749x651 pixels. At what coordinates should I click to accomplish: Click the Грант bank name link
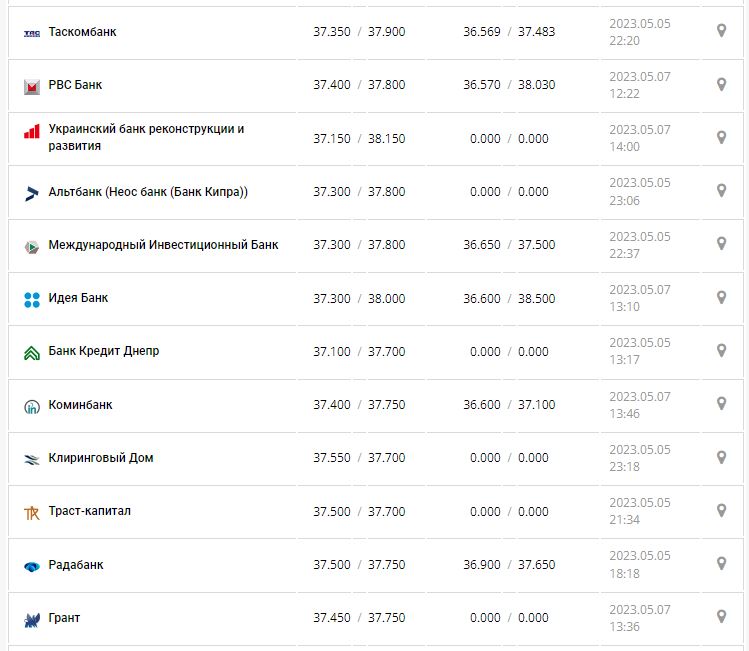pos(64,618)
